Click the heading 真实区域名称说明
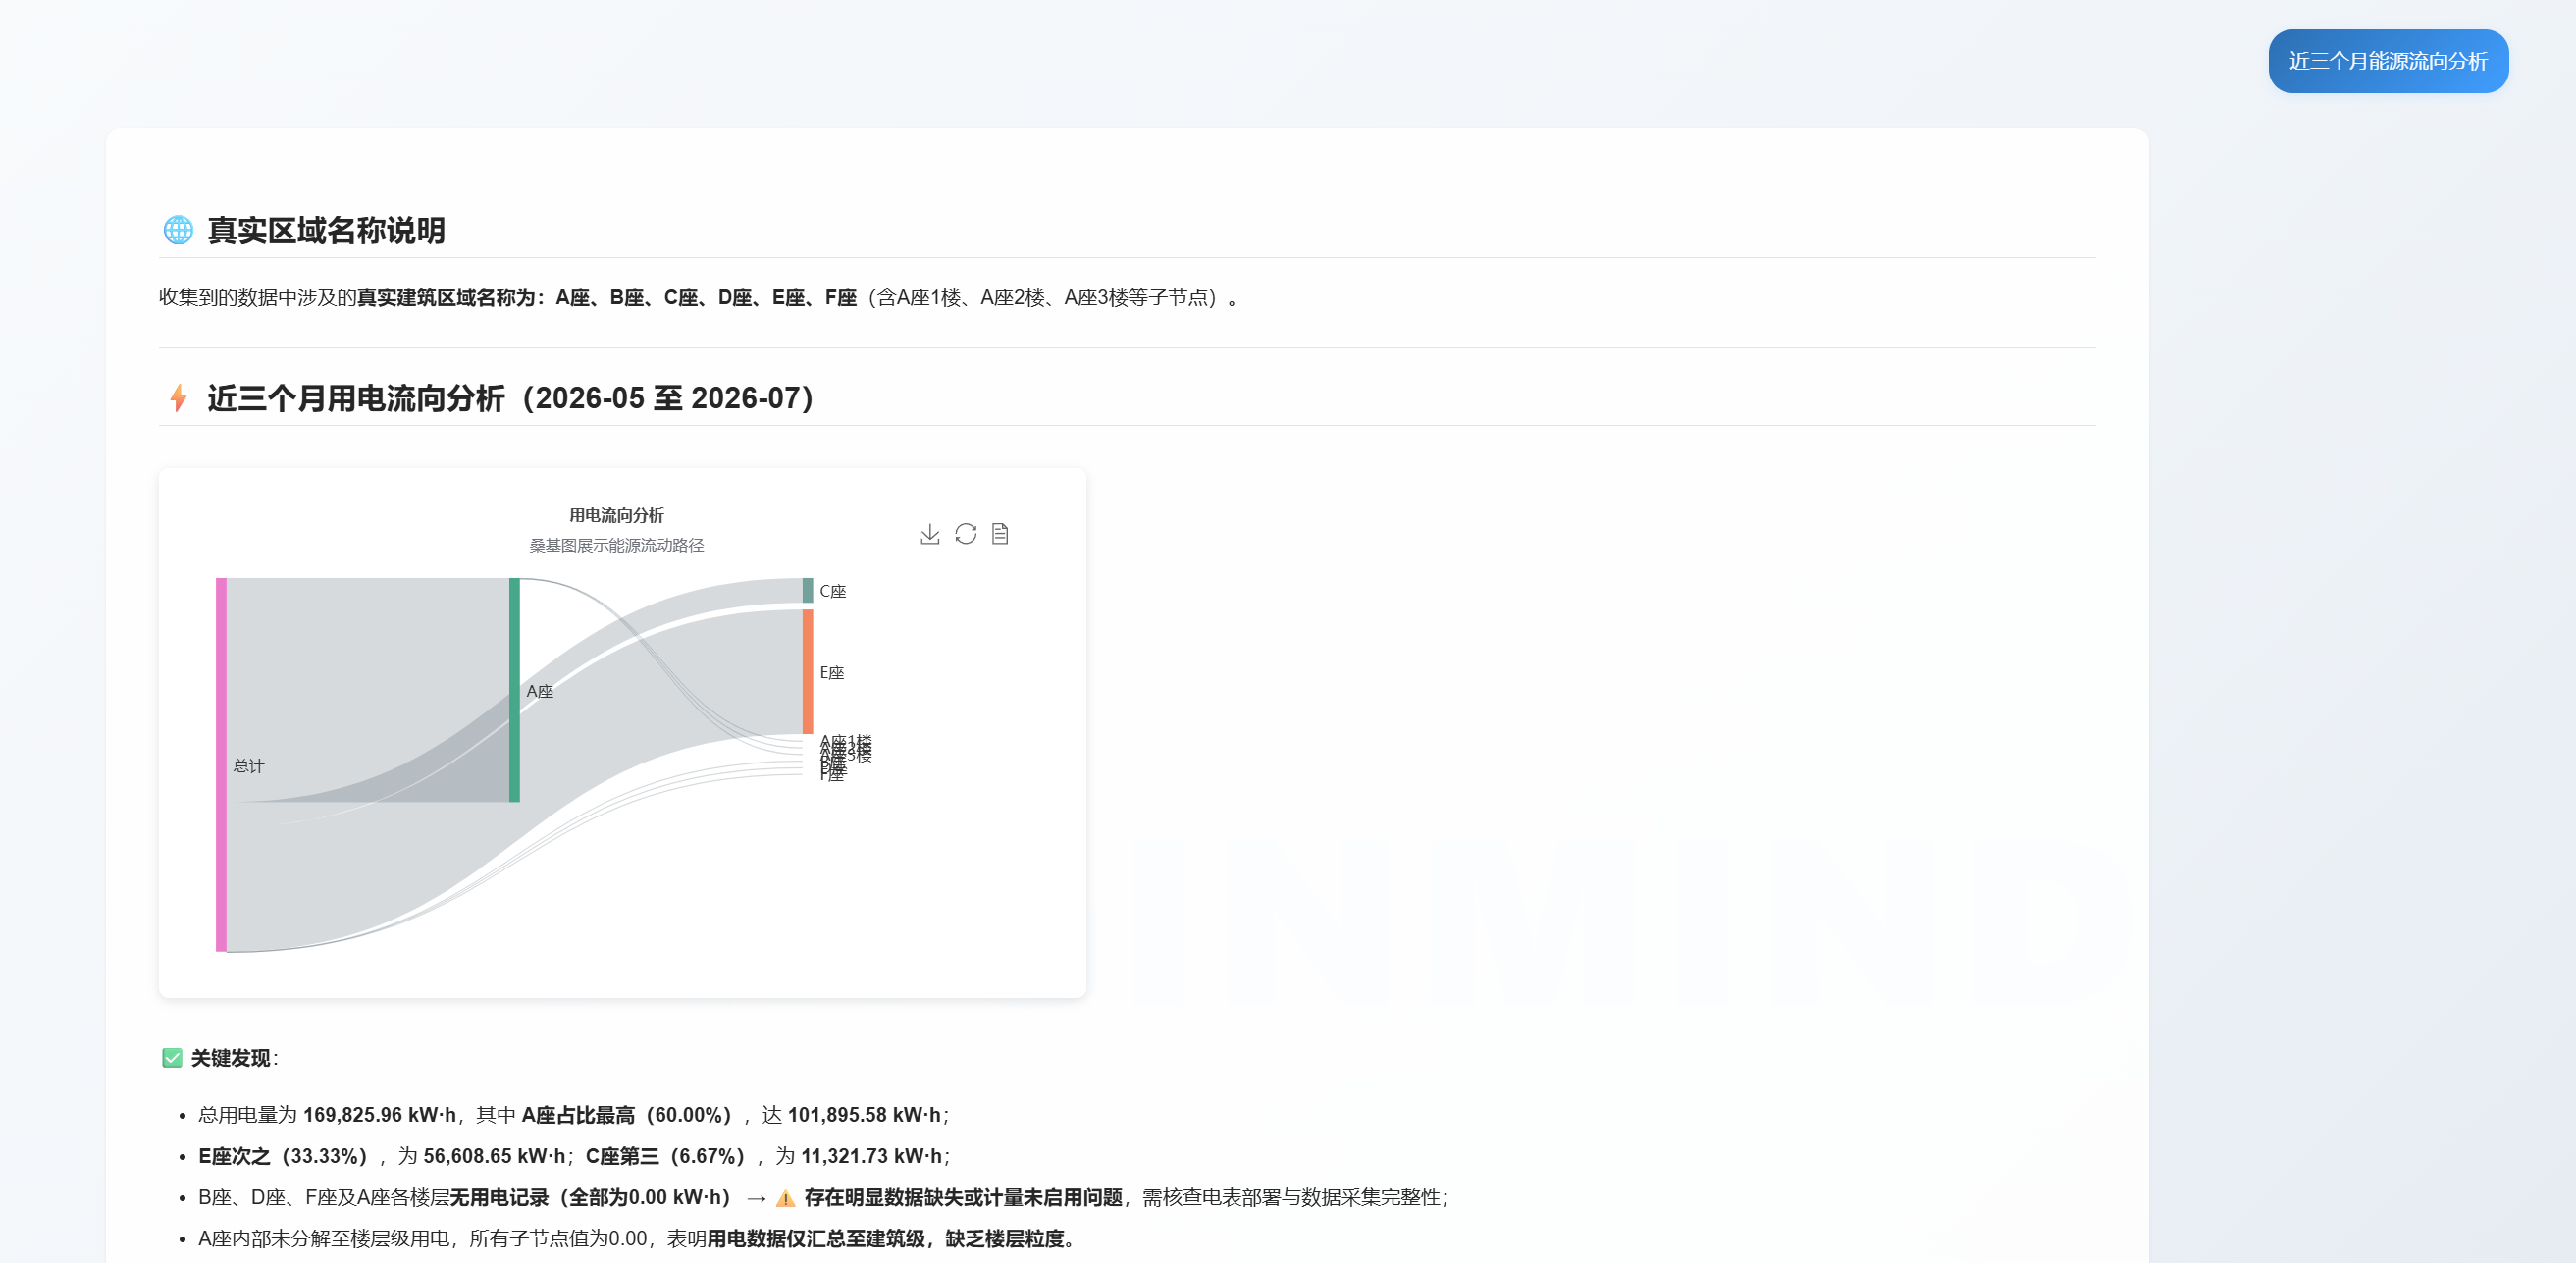The image size is (2576, 1263). coord(326,230)
